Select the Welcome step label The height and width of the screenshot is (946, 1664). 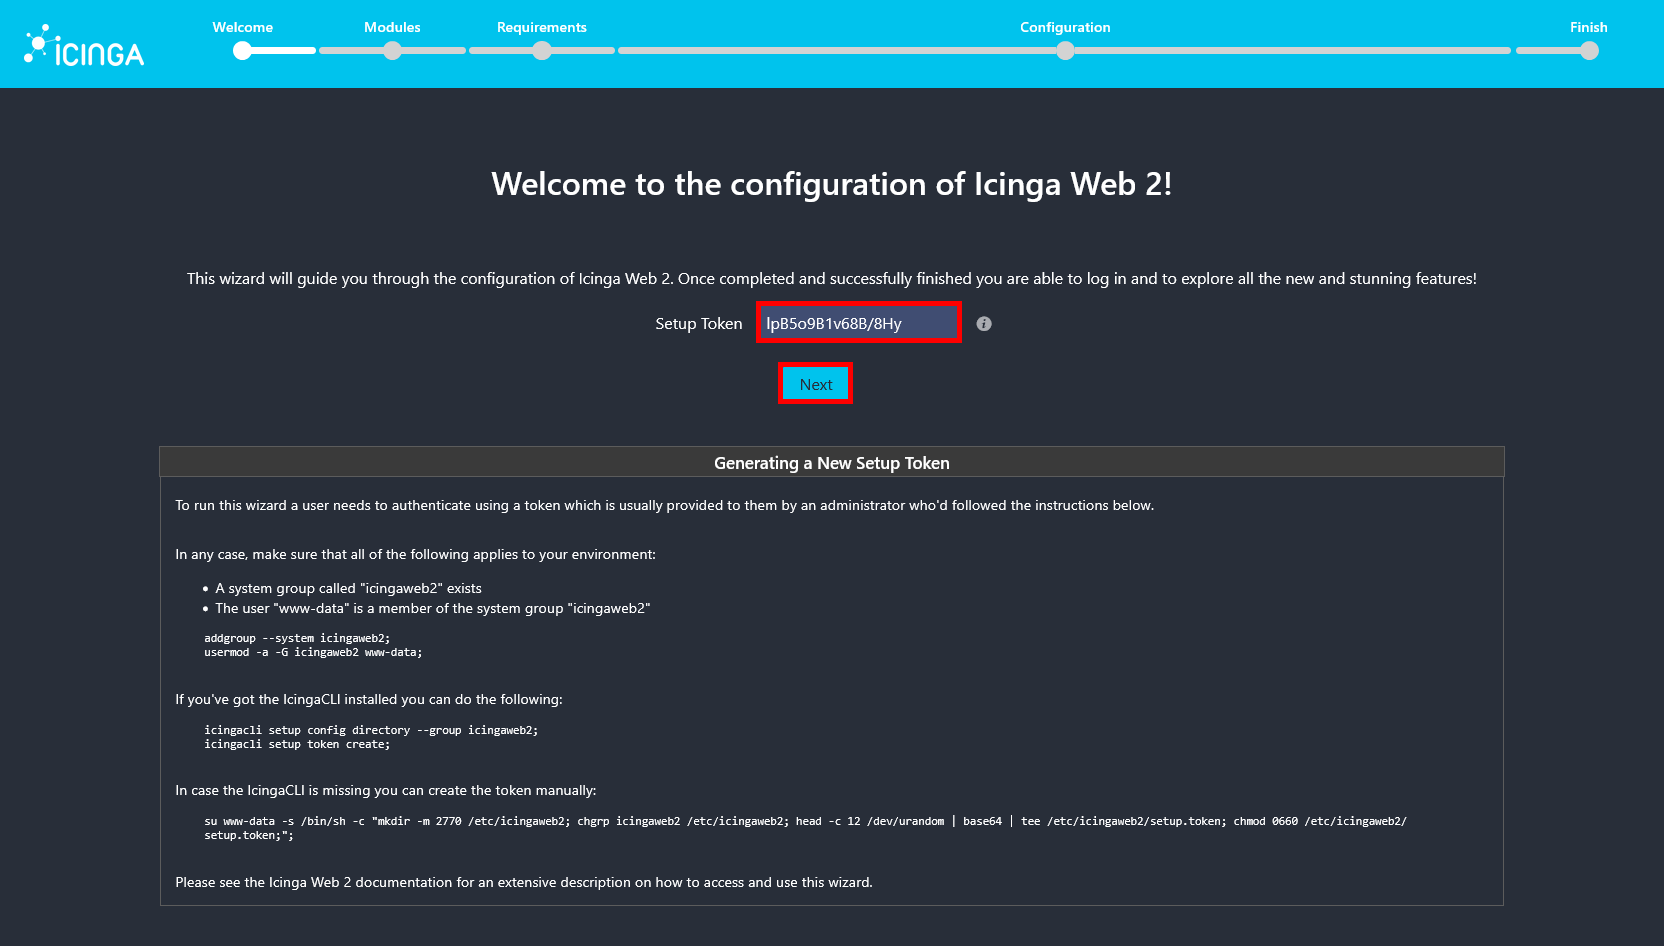[242, 27]
